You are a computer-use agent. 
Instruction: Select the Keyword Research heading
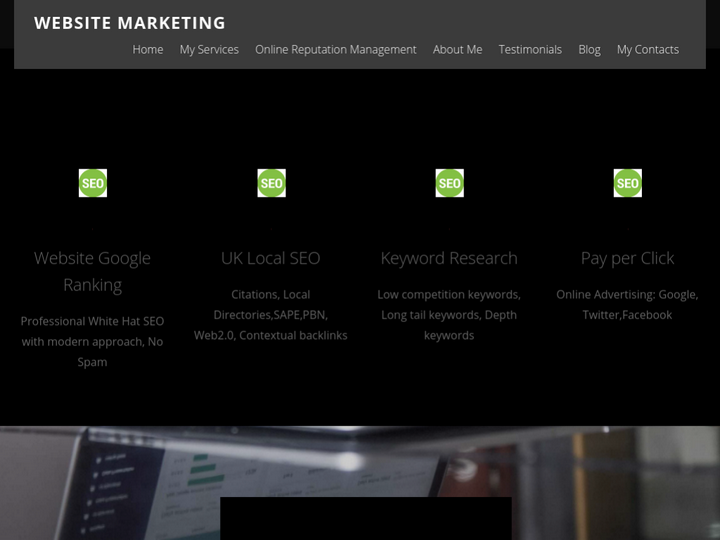click(449, 258)
